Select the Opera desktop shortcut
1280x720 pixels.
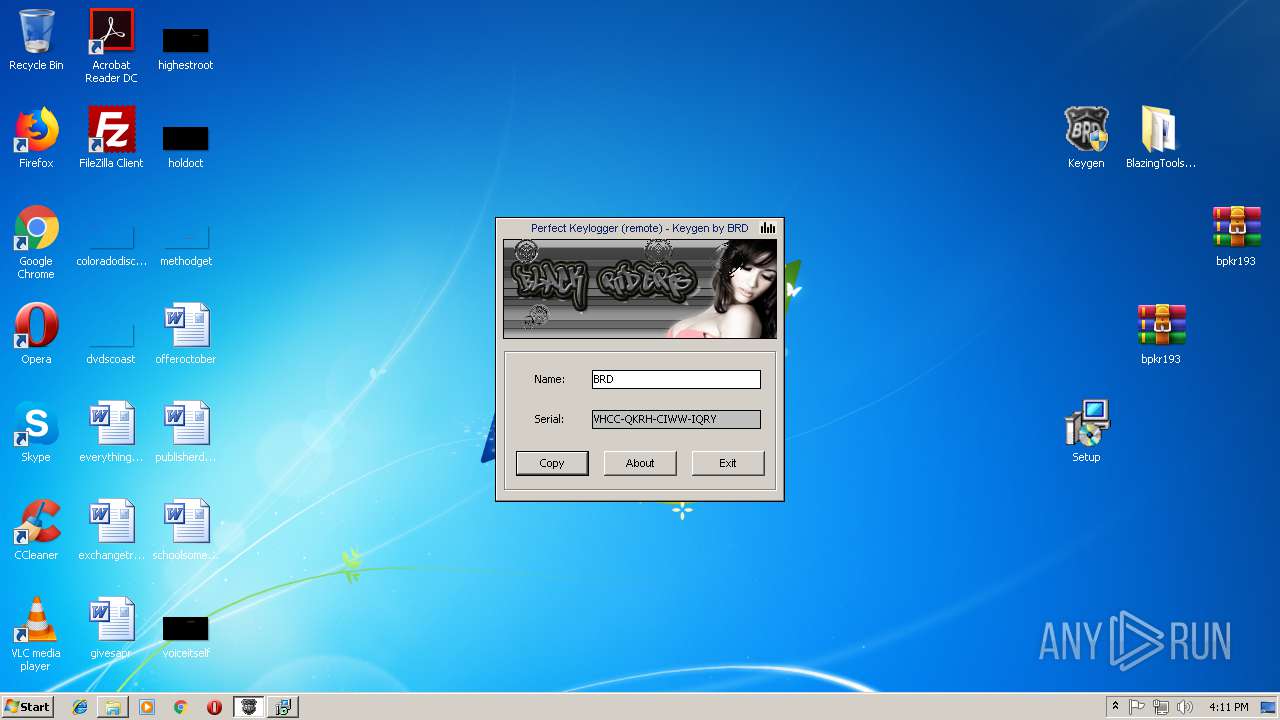click(x=36, y=334)
